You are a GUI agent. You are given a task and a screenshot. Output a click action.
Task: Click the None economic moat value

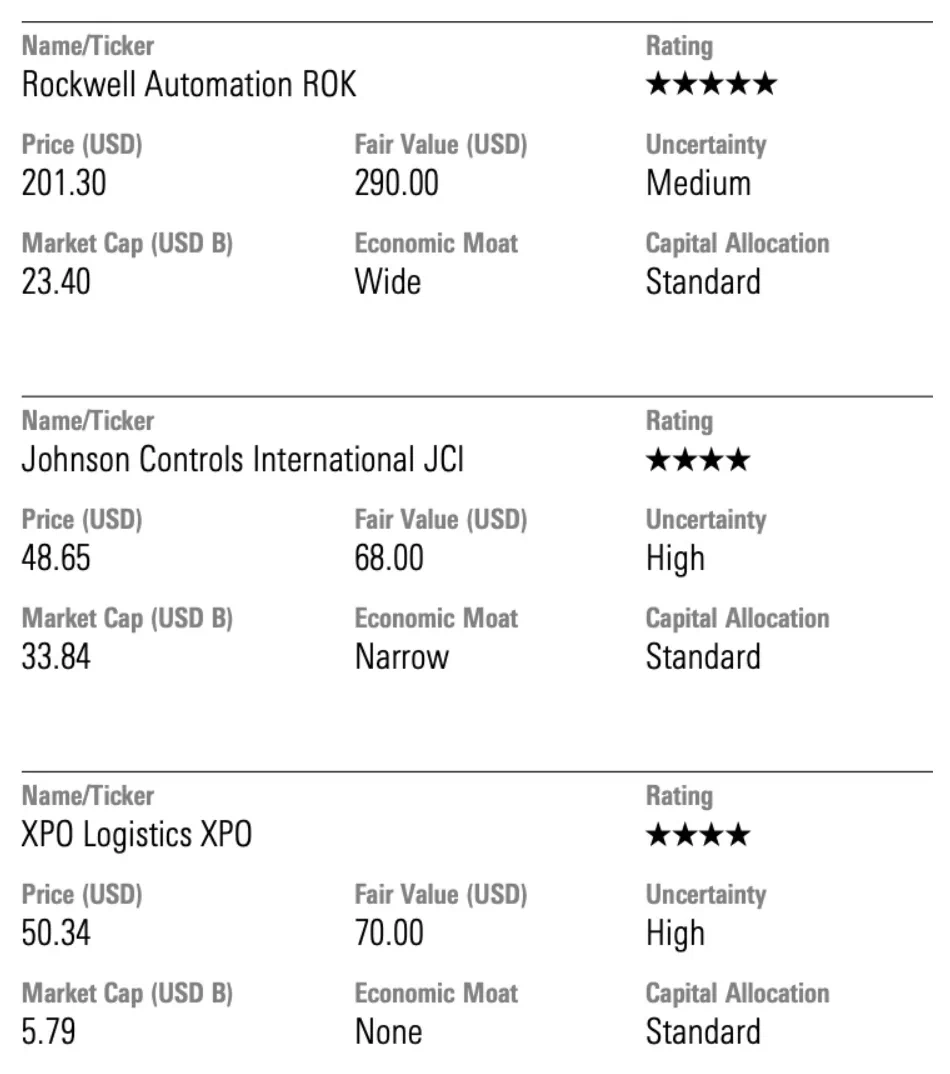[x=388, y=1031]
